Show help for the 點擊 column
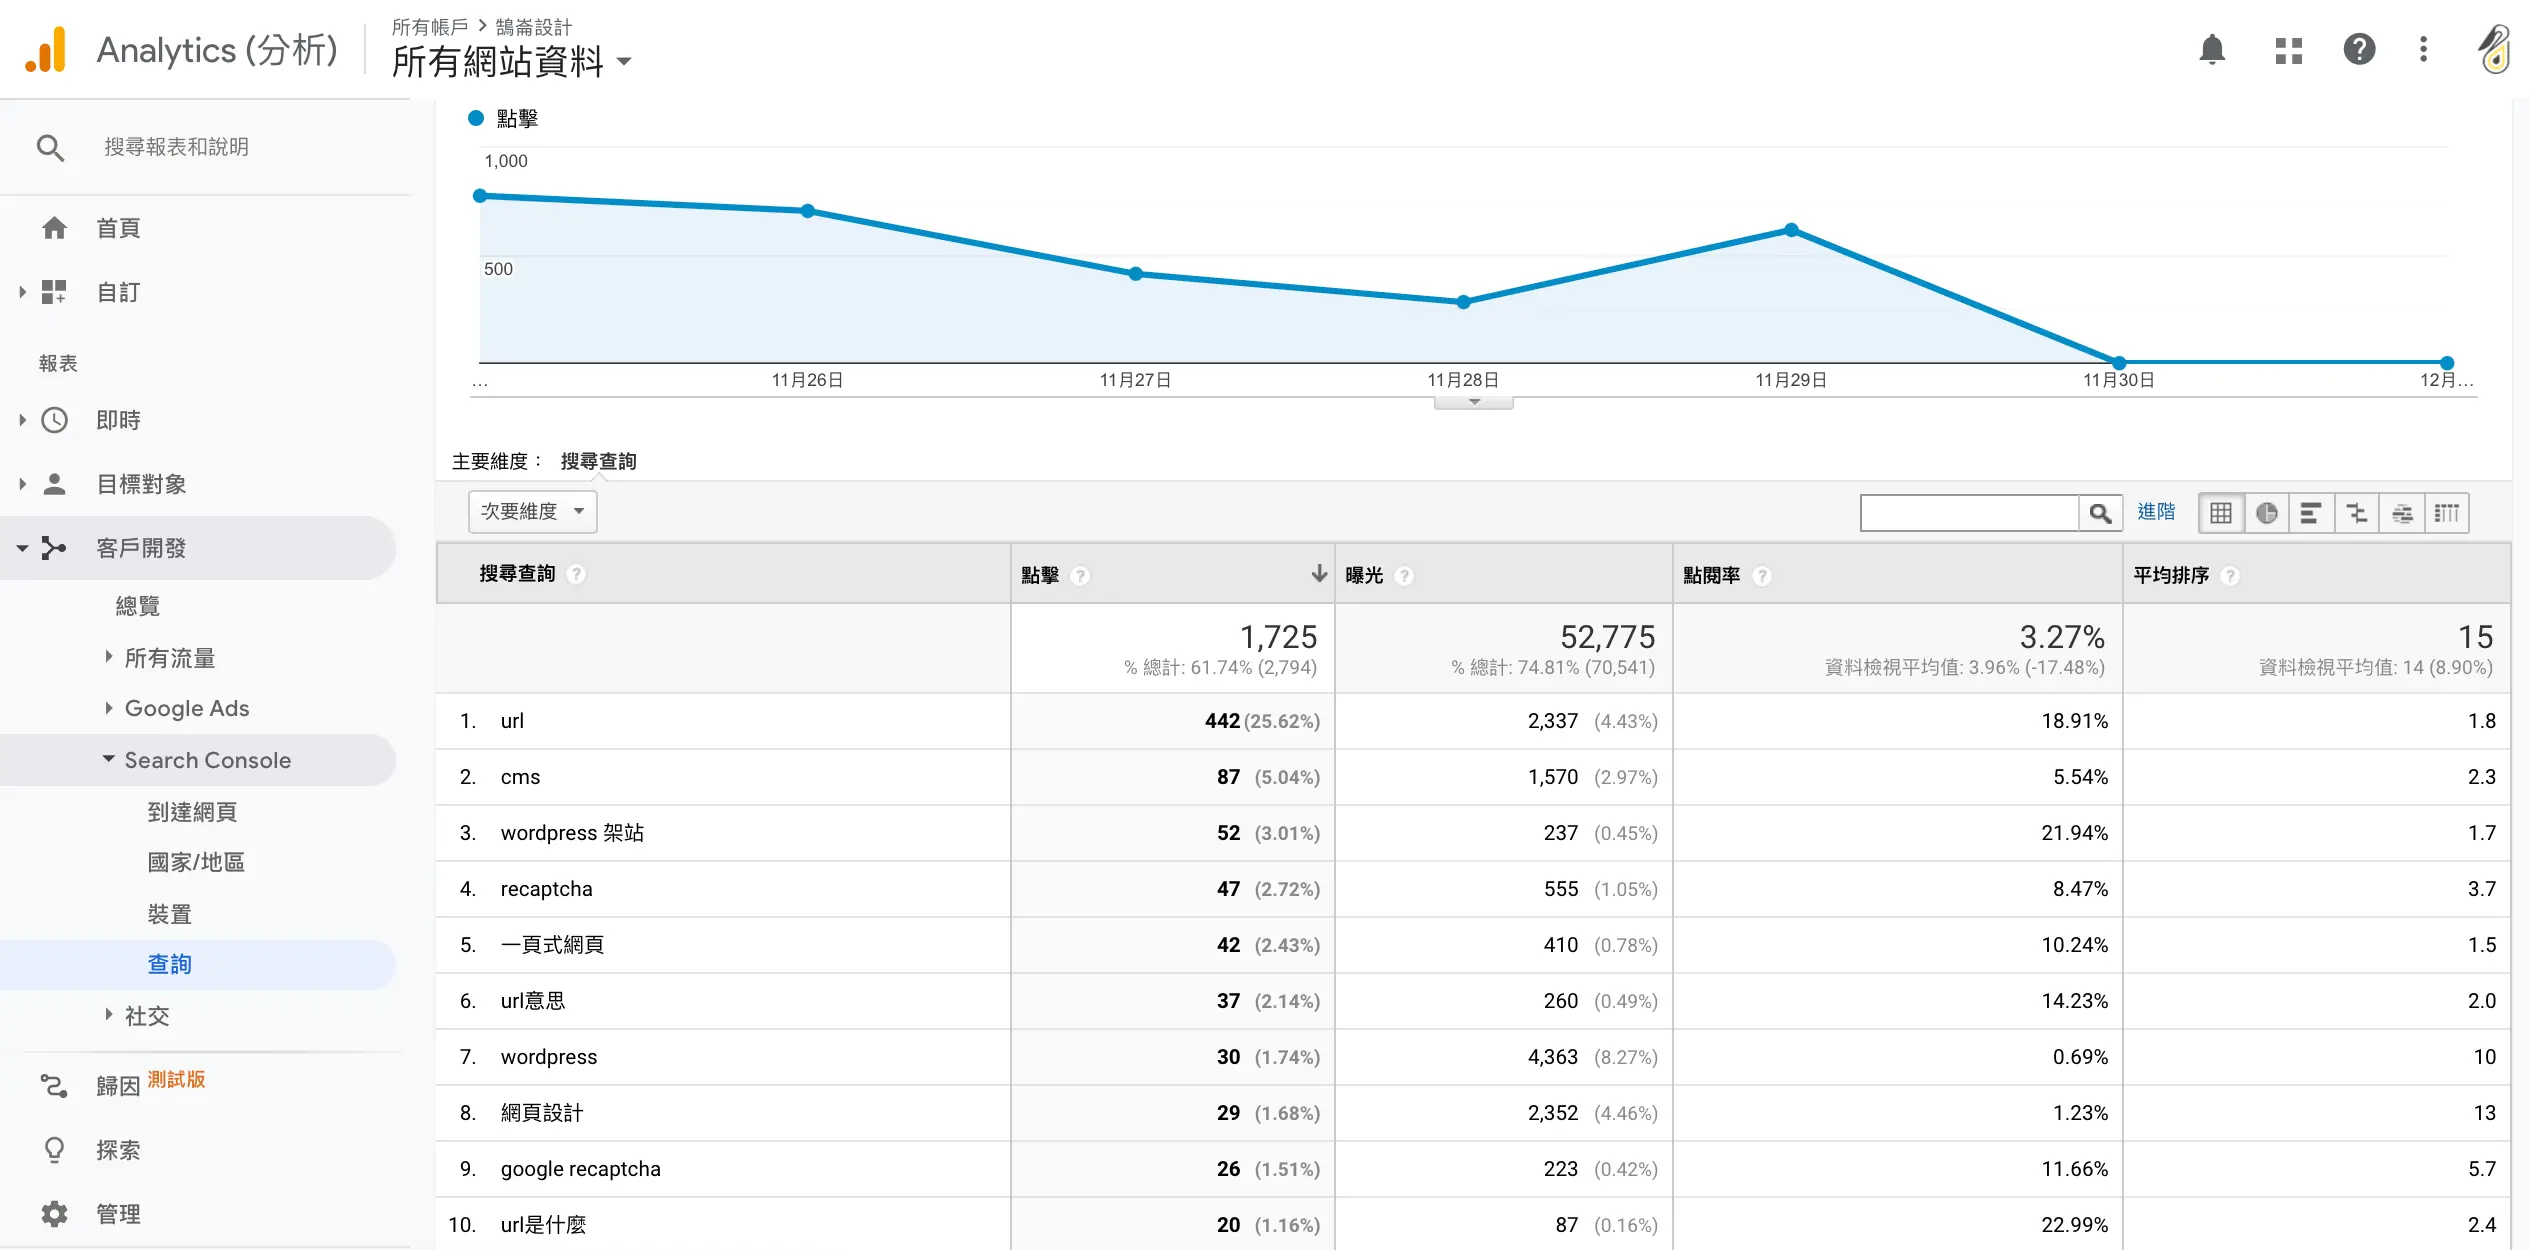This screenshot has height=1250, width=2530. pos(1080,576)
